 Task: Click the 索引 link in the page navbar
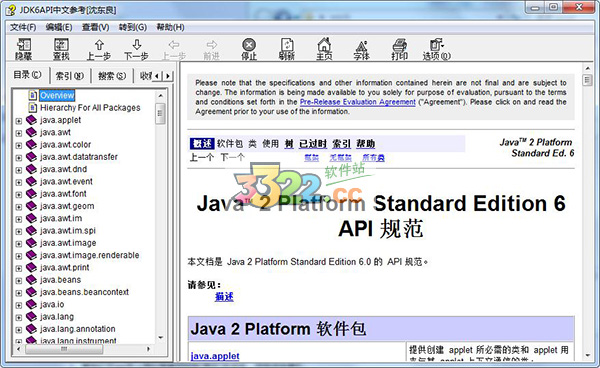[x=341, y=144]
